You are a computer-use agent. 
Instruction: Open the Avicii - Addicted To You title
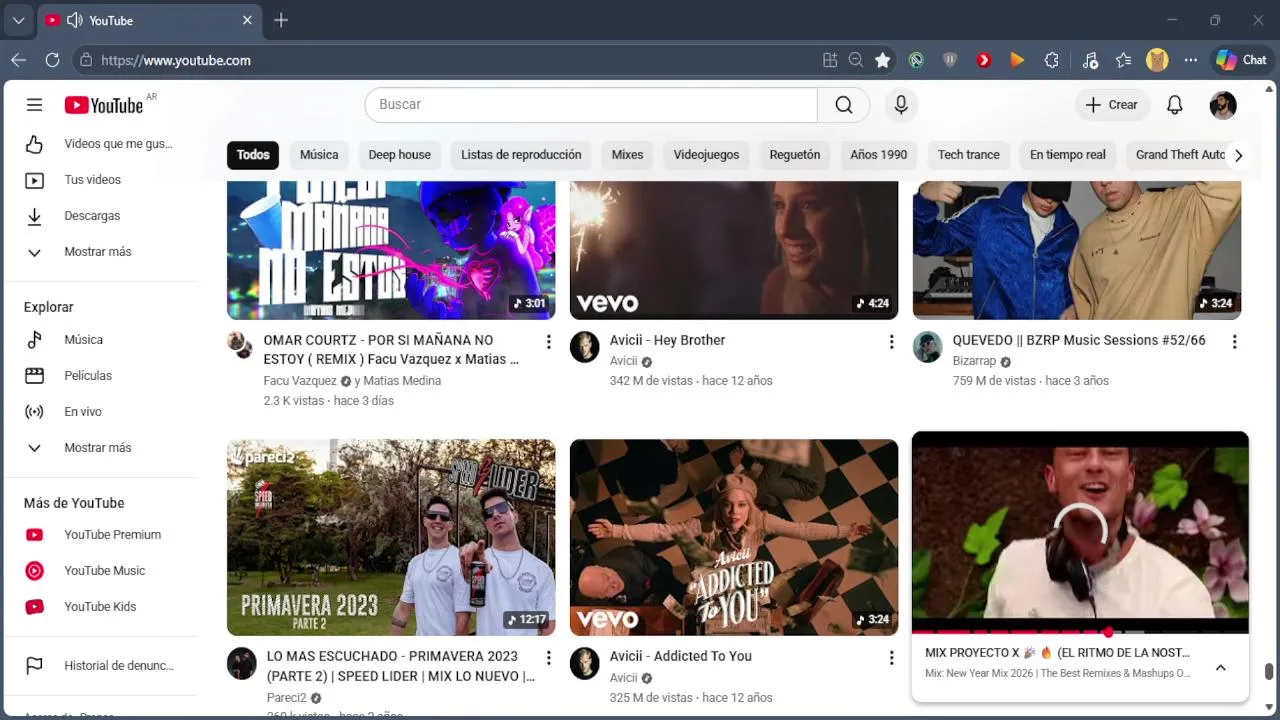click(681, 656)
